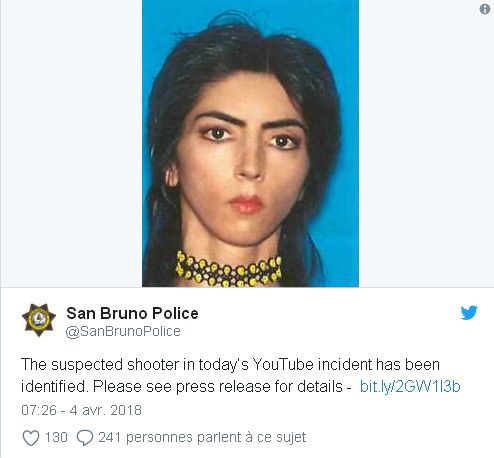Click the time '07:26' in the timestamp
Viewport: 494px width, 458px height.
[x=39, y=410]
